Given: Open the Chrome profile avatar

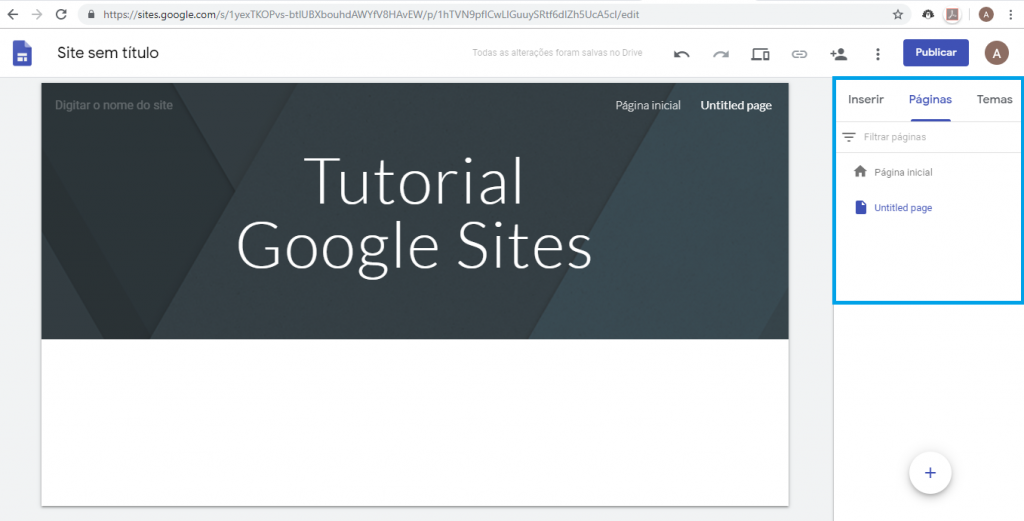Looking at the screenshot, I should pyautogui.click(x=986, y=14).
